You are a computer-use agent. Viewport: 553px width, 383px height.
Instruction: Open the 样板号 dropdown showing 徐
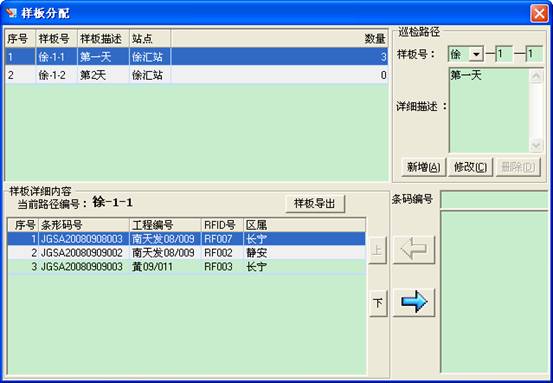click(x=476, y=54)
